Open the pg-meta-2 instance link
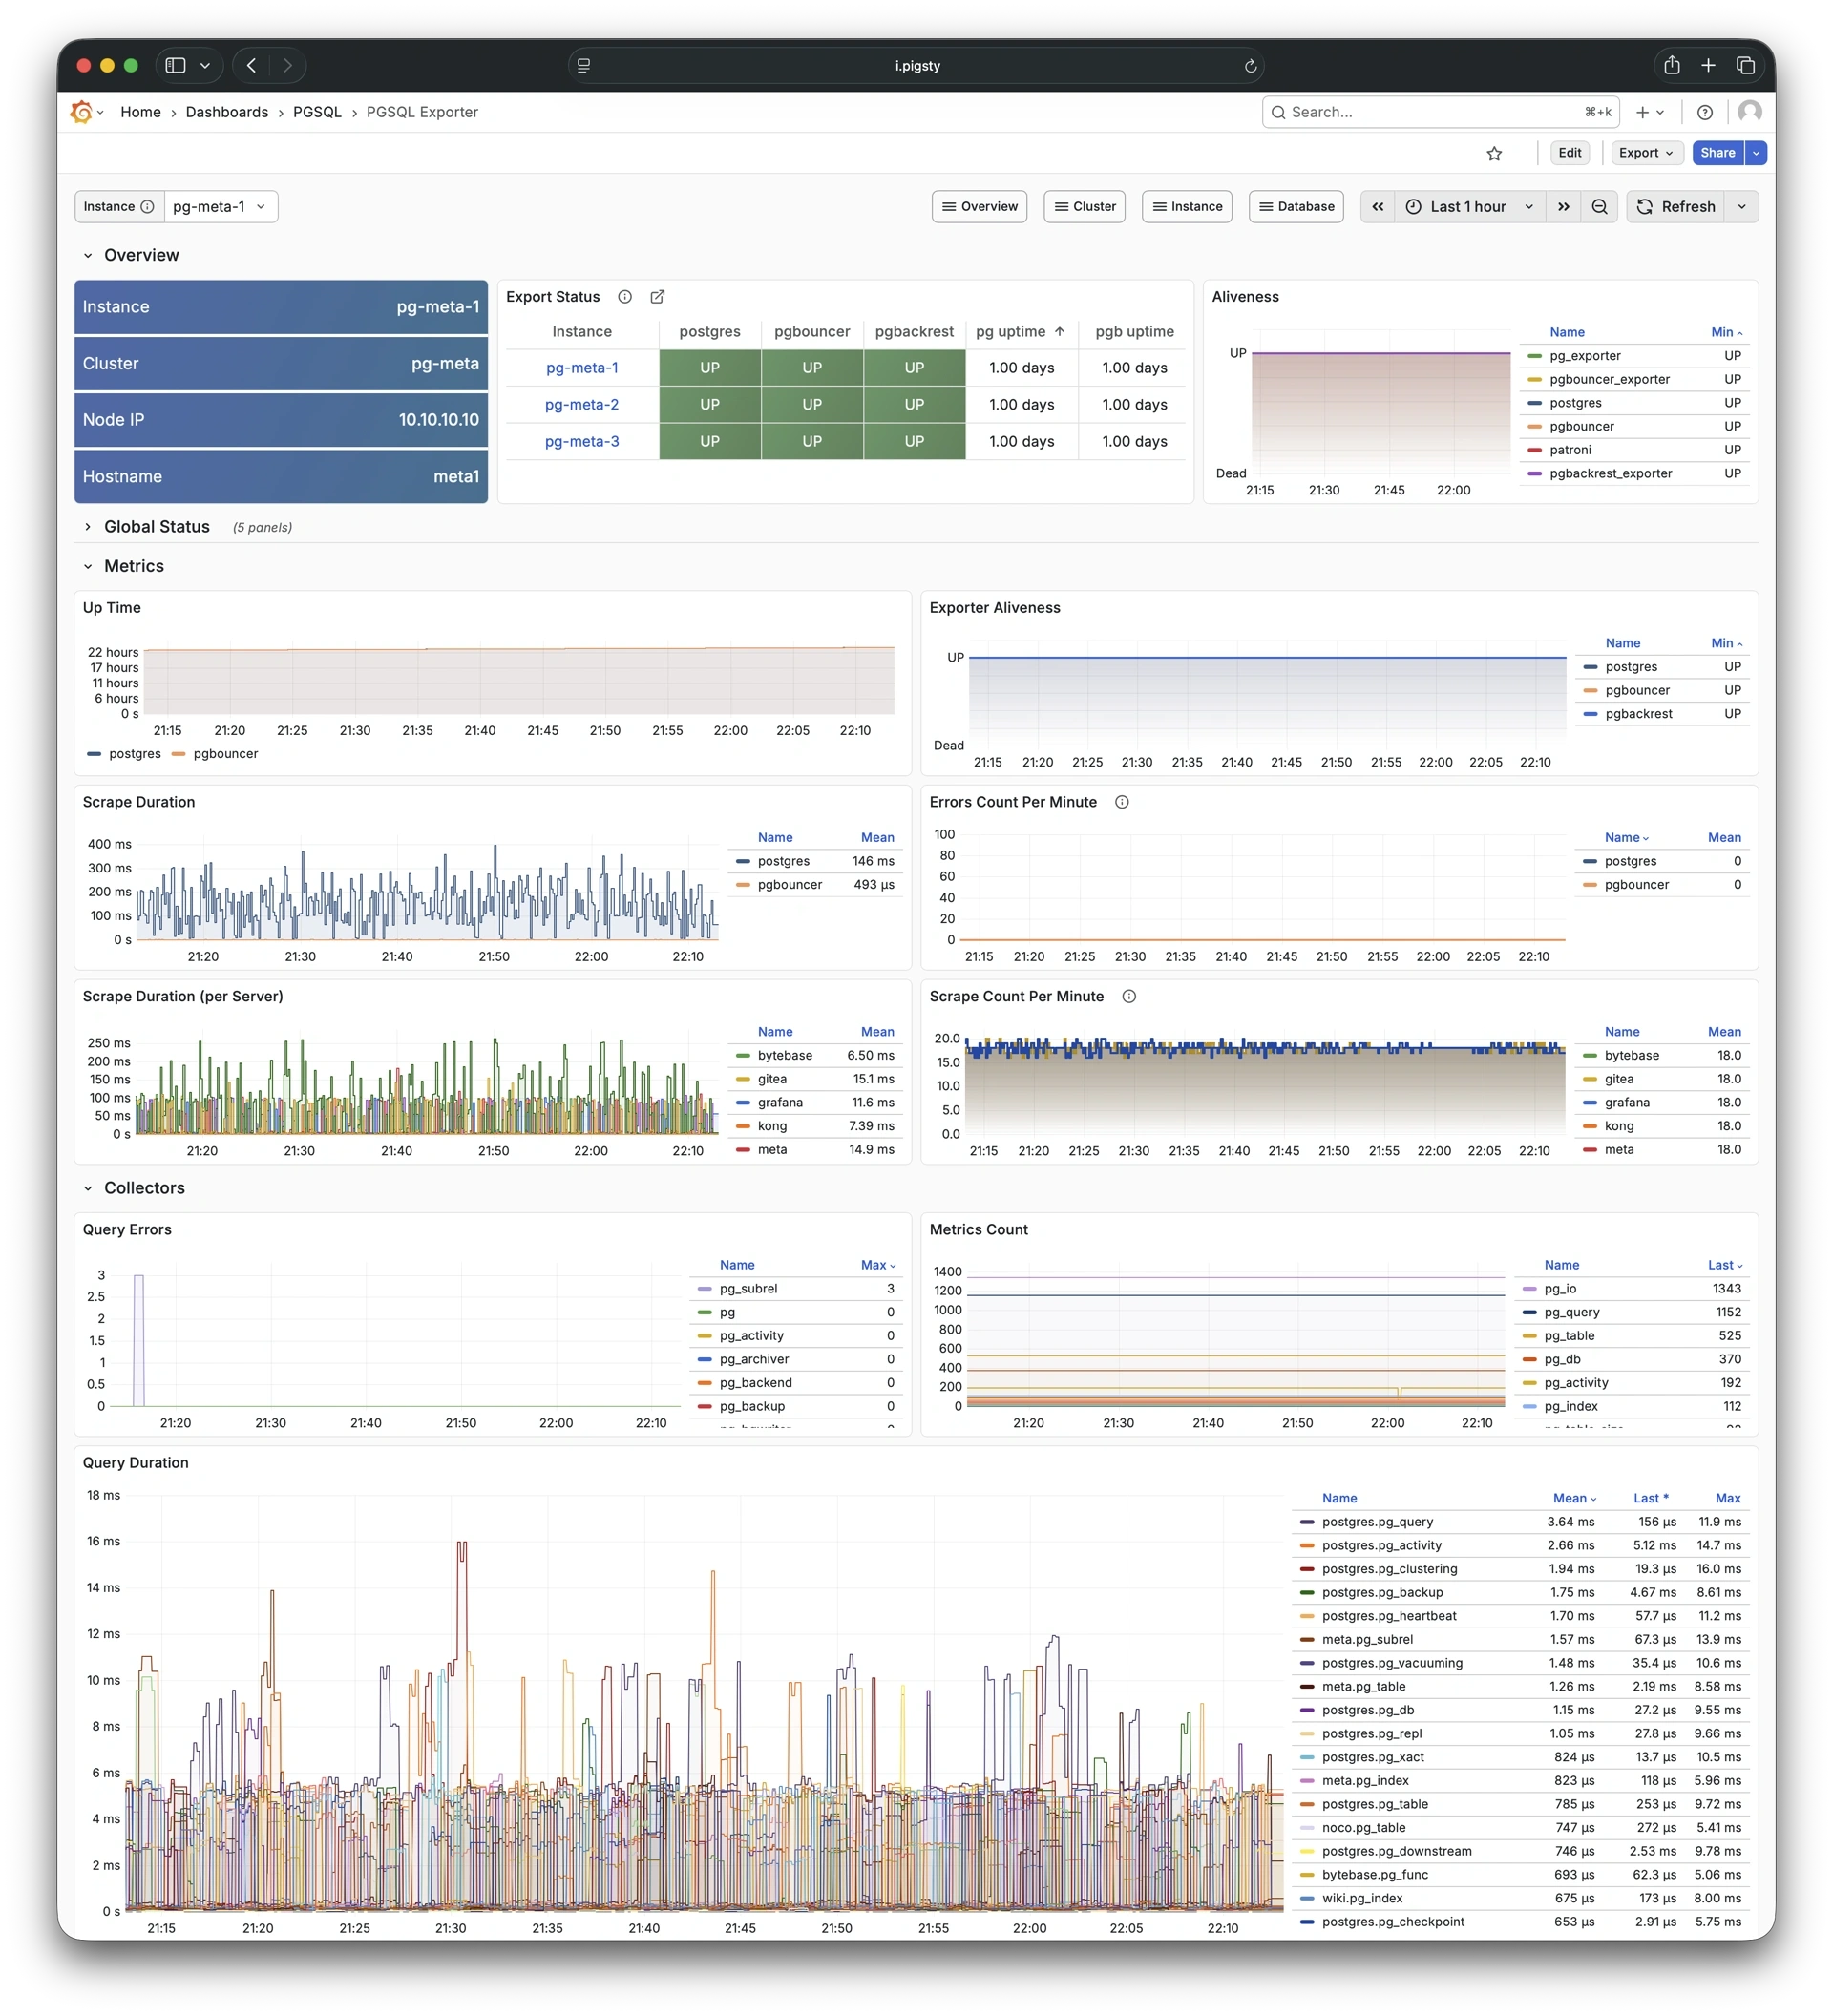 pos(581,404)
